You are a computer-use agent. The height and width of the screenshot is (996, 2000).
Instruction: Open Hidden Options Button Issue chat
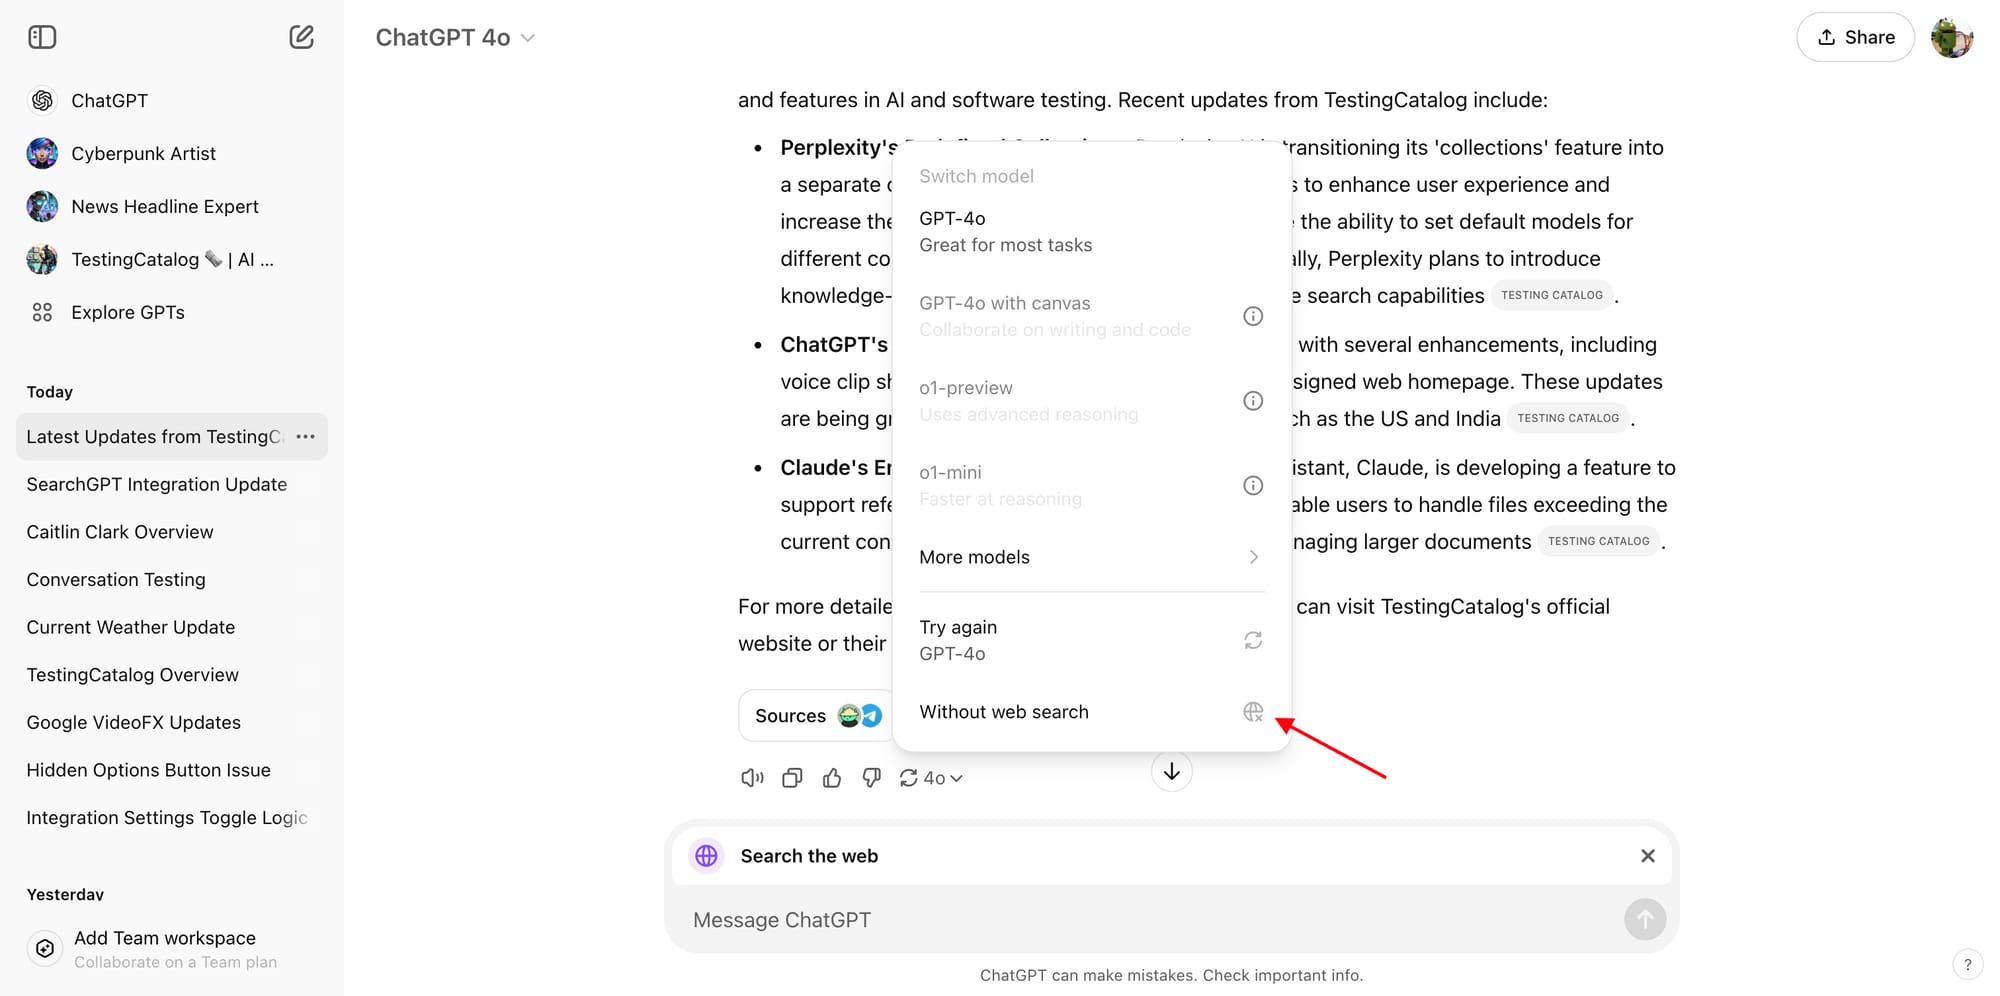click(x=172, y=770)
